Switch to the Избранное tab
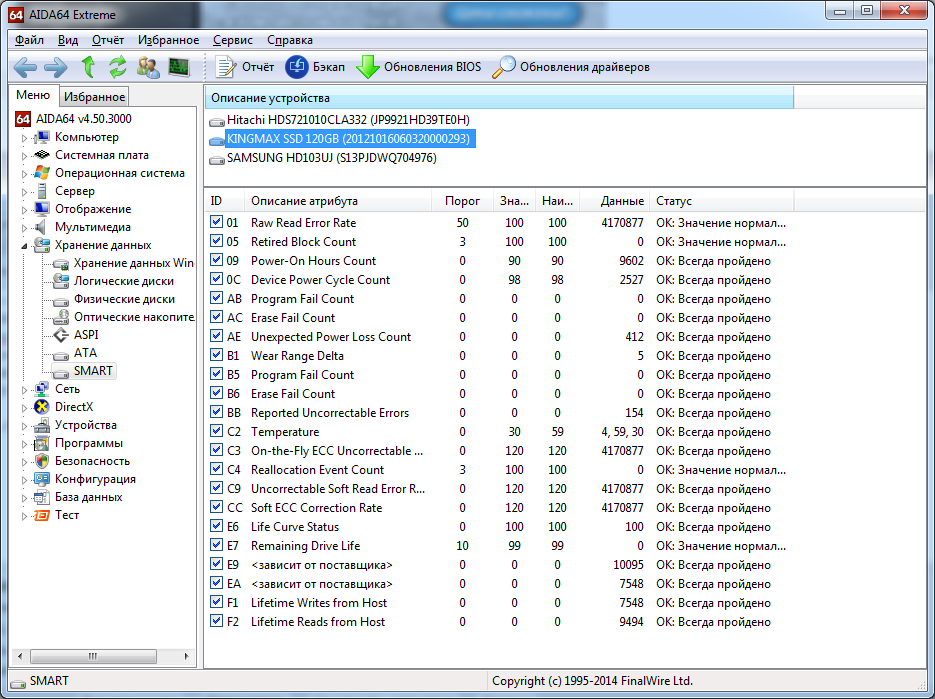Screen dimensions: 935x699 [x=94, y=97]
